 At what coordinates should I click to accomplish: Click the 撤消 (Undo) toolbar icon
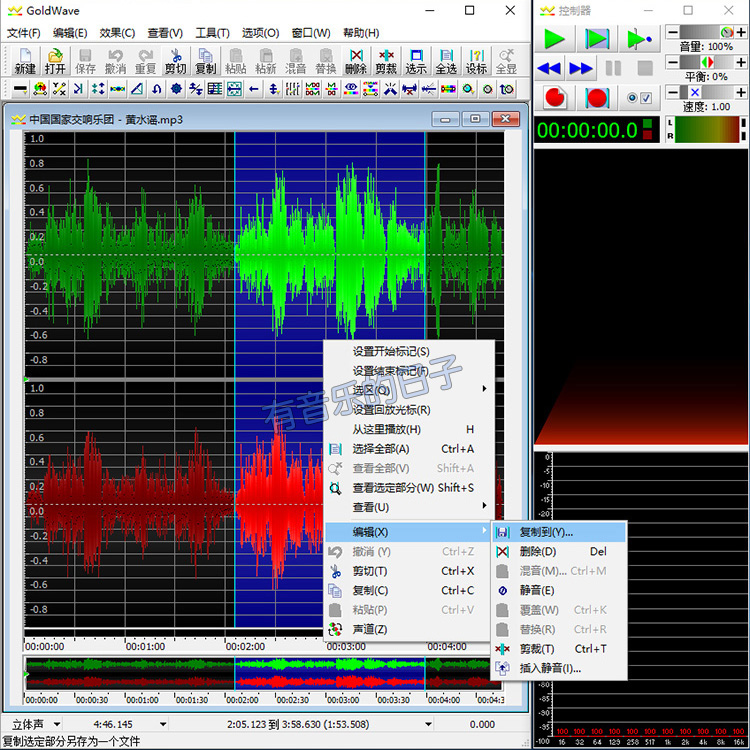tap(115, 61)
